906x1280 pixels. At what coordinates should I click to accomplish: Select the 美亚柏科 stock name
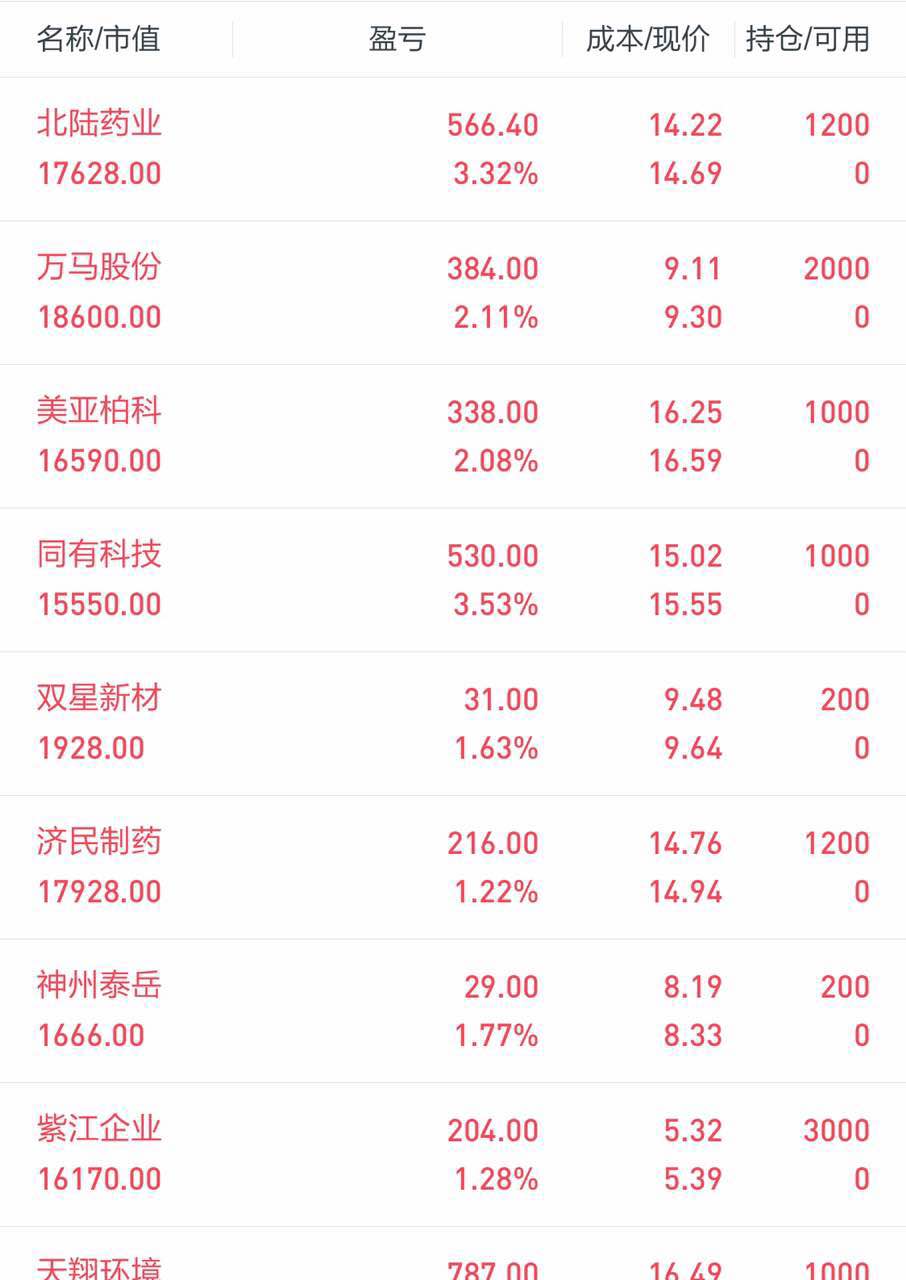(99, 411)
